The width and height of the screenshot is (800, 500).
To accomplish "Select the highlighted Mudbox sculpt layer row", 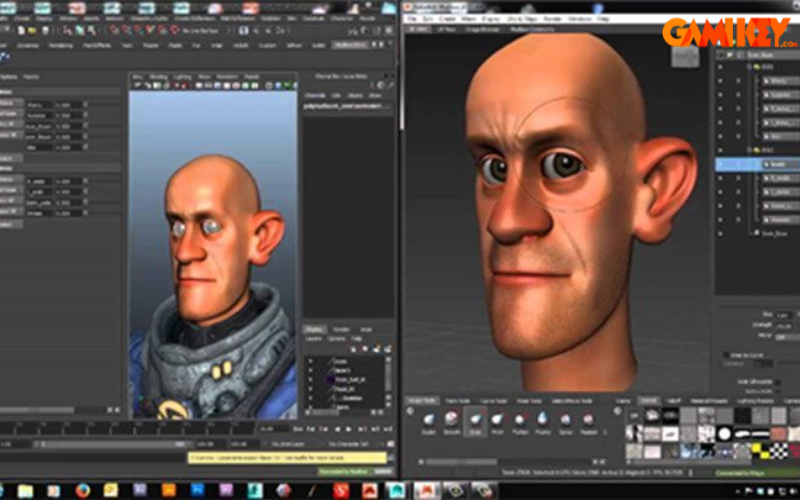I will tap(757, 164).
